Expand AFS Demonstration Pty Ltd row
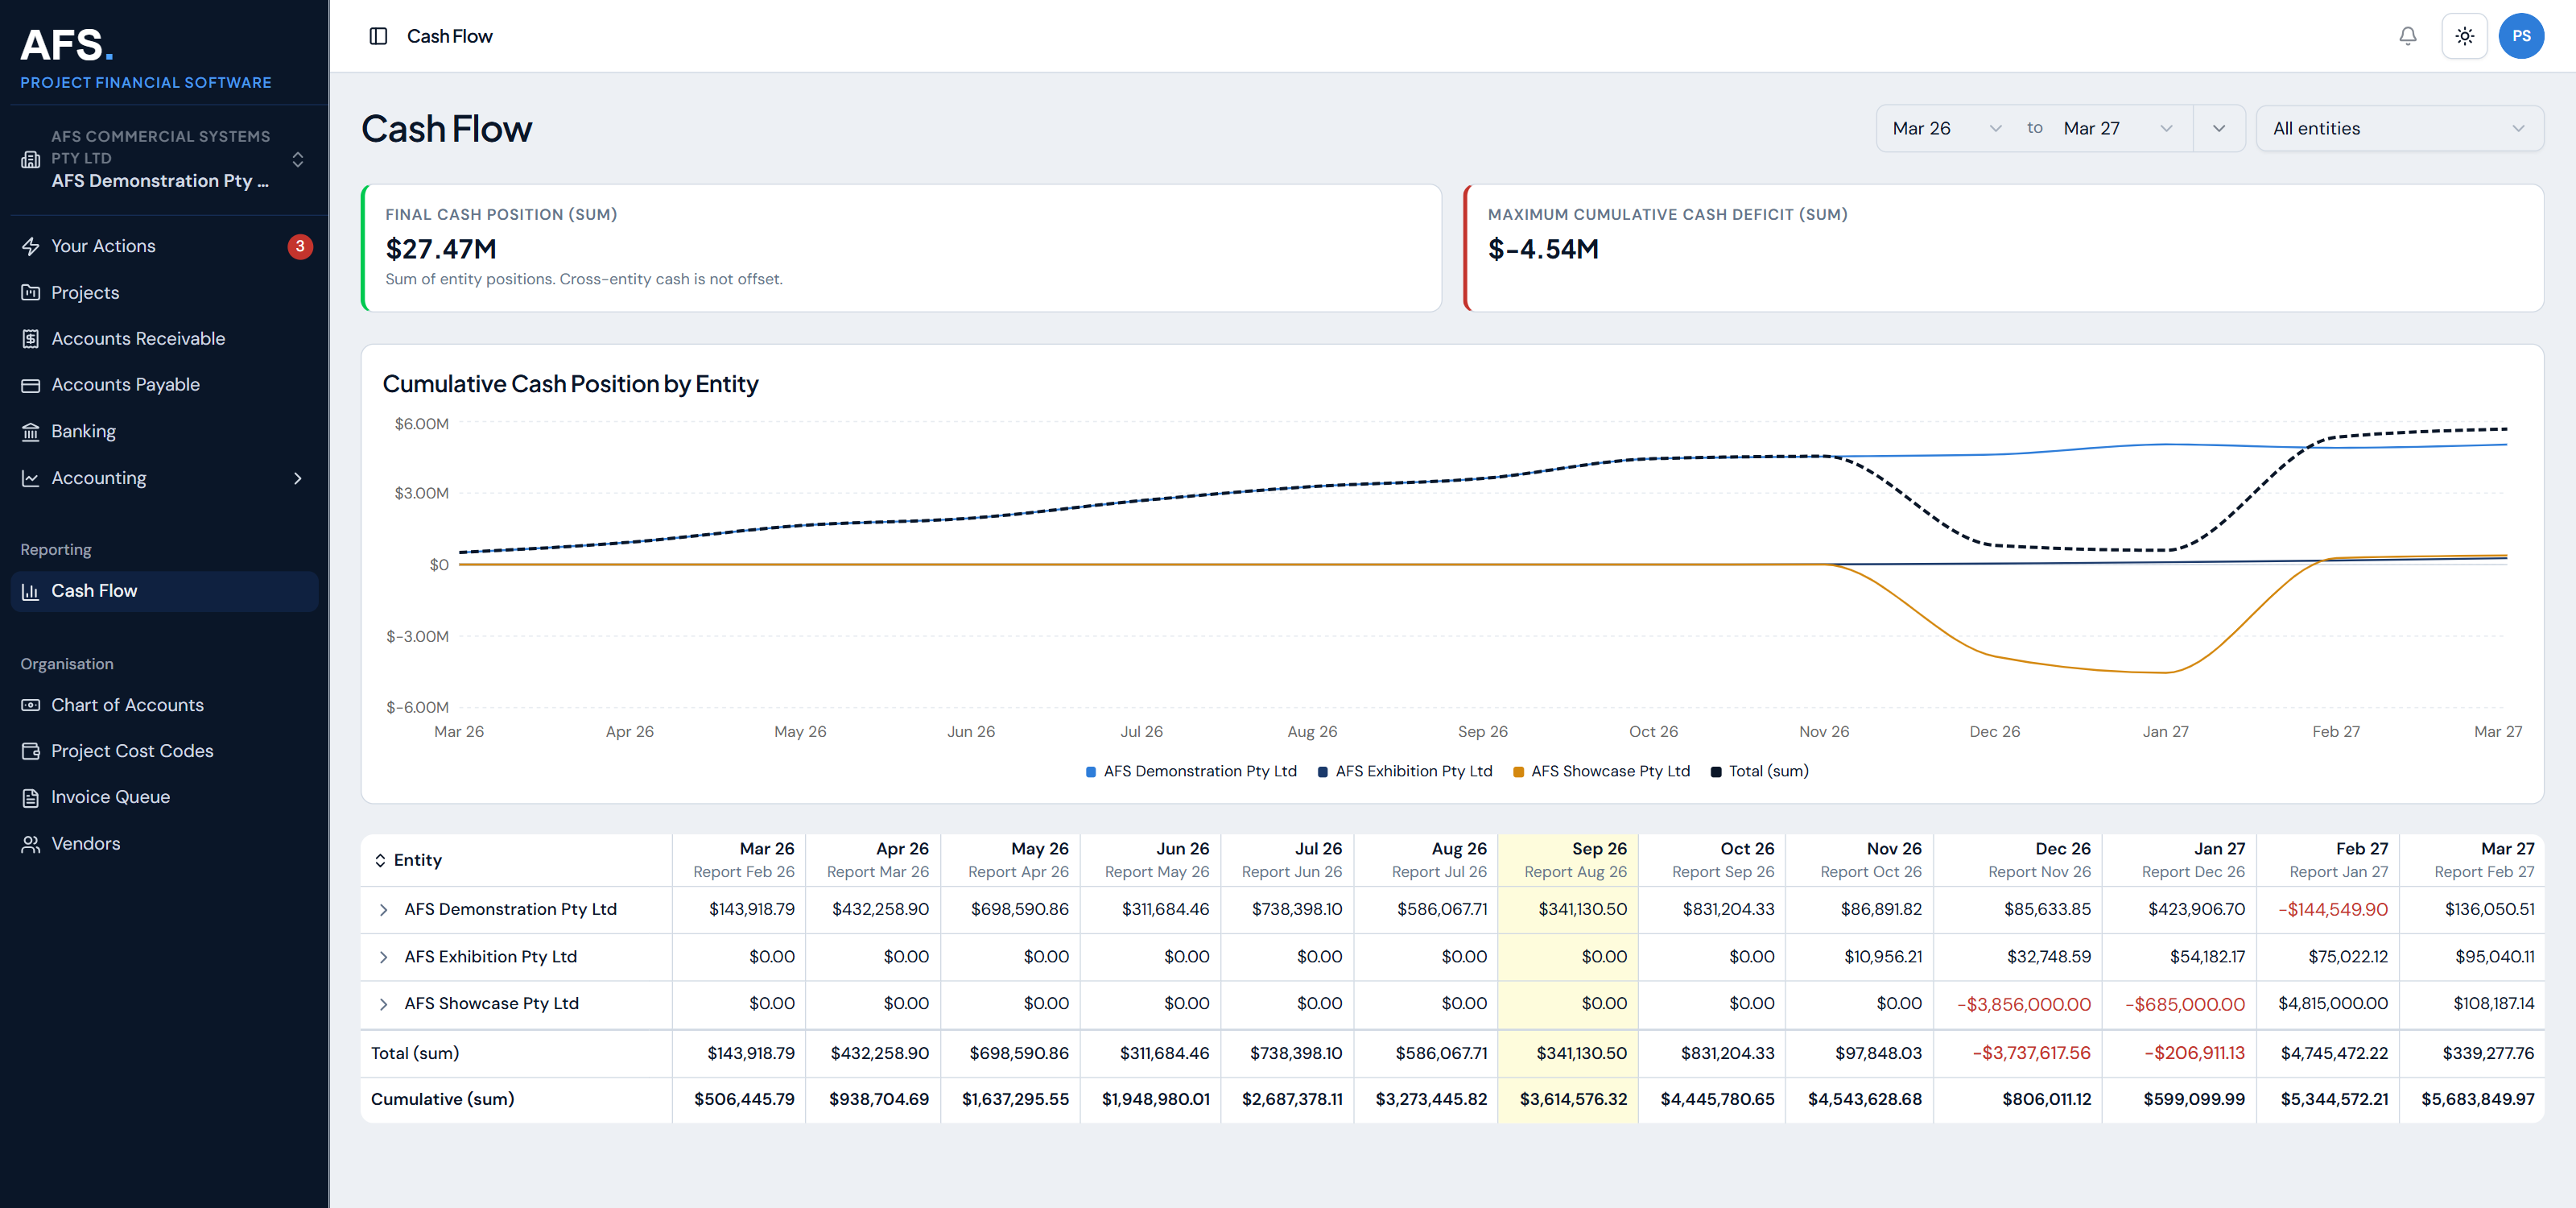Screen dimensions: 2576x1208 (x=383, y=910)
